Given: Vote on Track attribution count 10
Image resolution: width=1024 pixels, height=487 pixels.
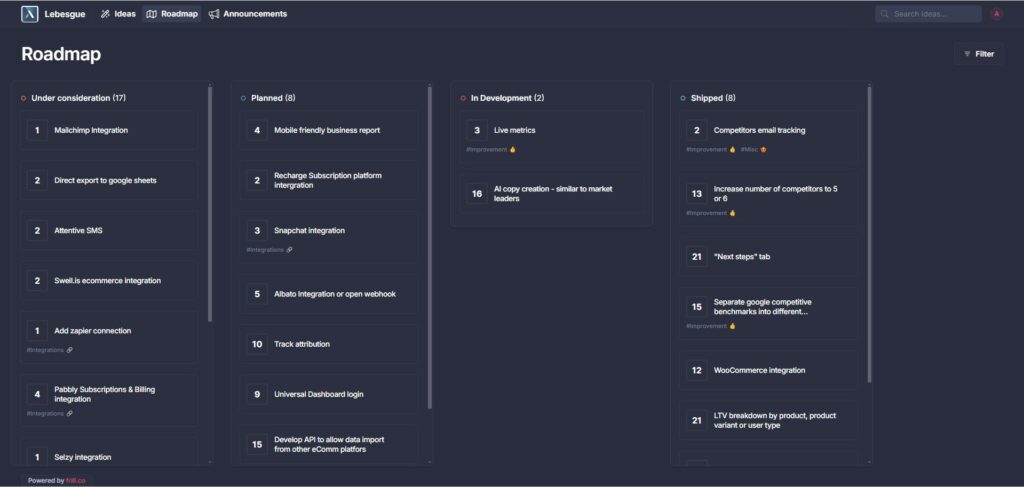Looking at the screenshot, I should coord(257,344).
